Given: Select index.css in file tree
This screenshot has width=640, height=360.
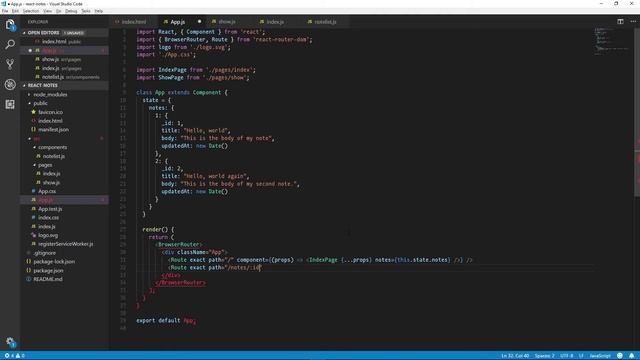Looking at the screenshot, I should tap(64, 218).
